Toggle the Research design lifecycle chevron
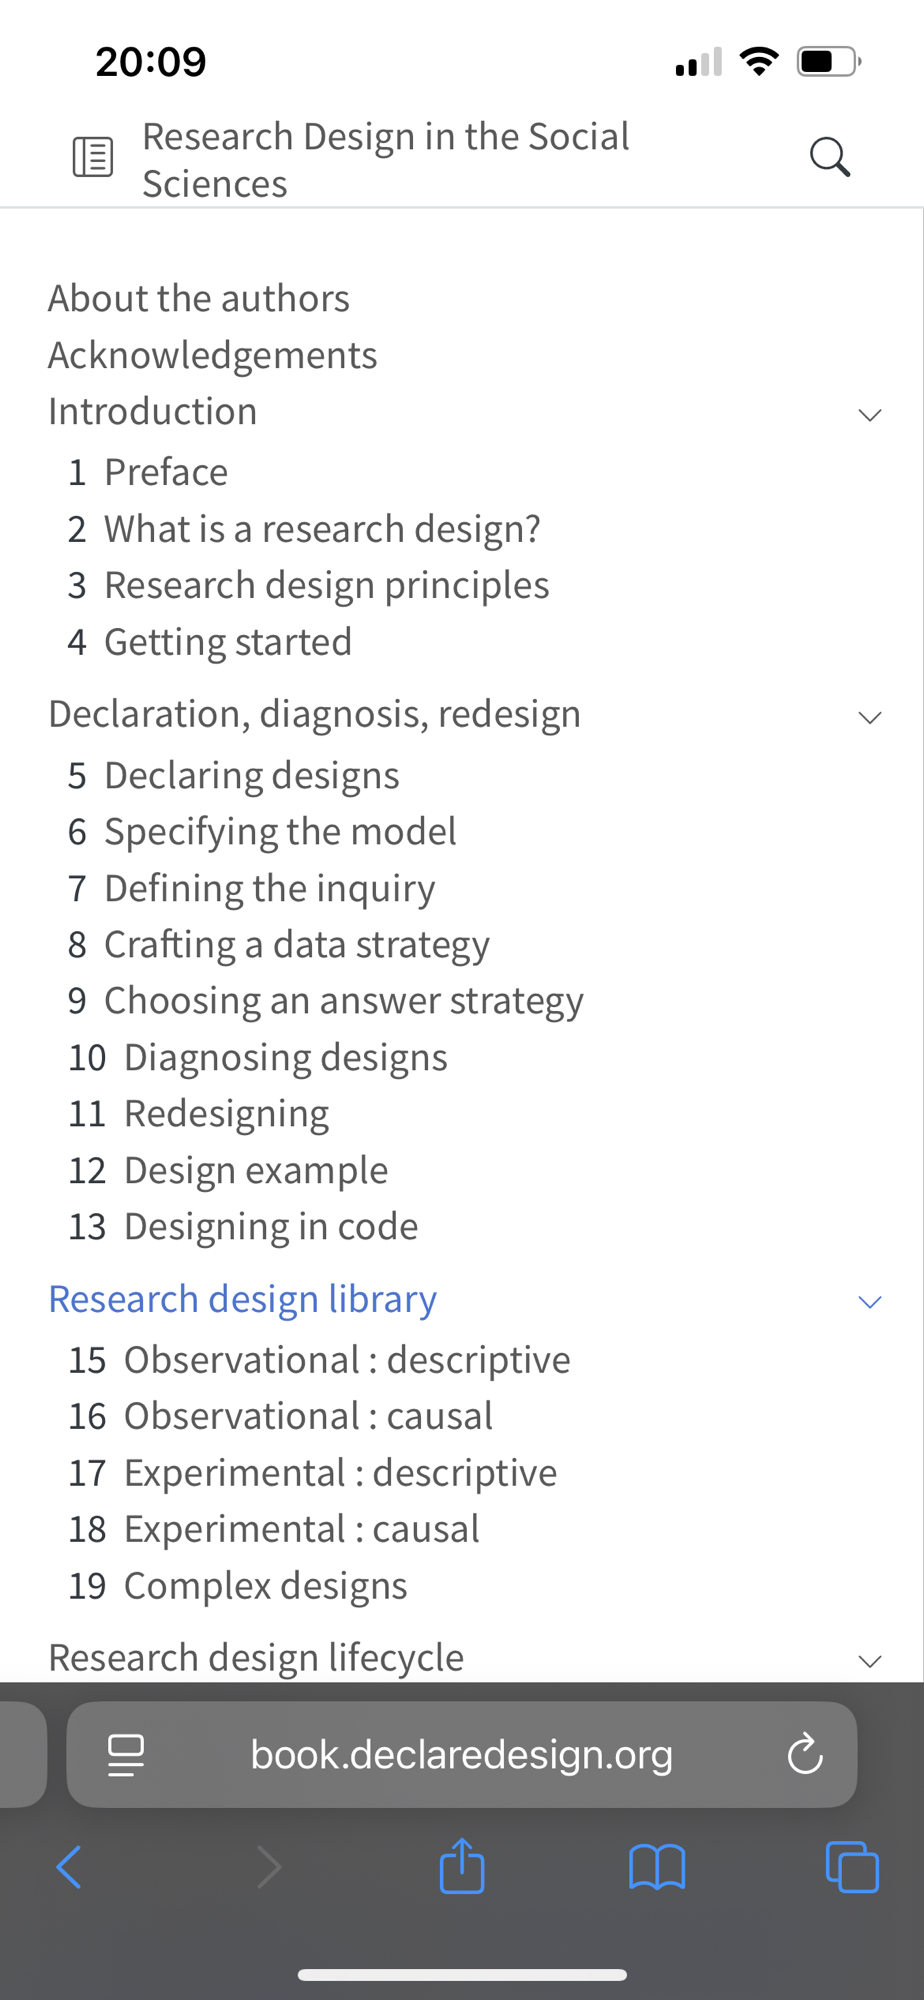Screen dimensions: 924x2000 tap(870, 1660)
